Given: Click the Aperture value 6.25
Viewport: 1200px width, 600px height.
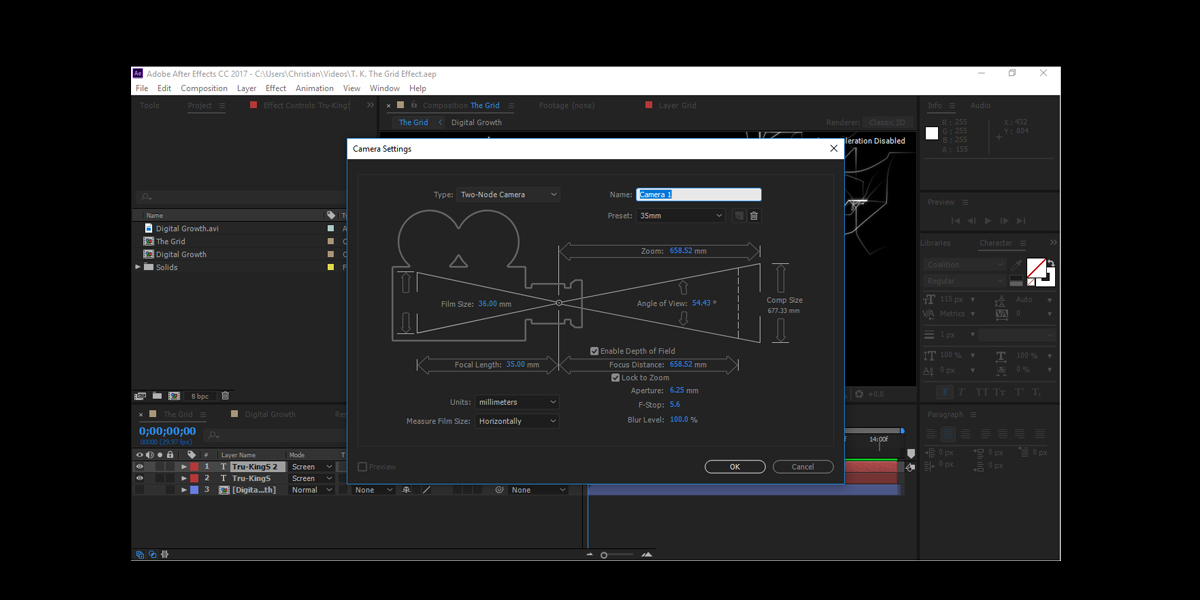Looking at the screenshot, I should 677,391.
